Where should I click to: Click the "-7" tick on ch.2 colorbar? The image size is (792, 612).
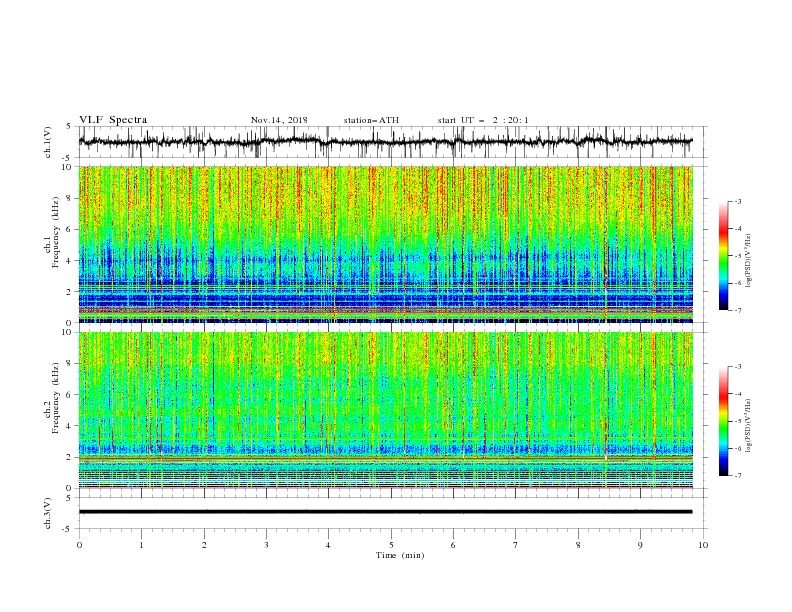[x=737, y=476]
